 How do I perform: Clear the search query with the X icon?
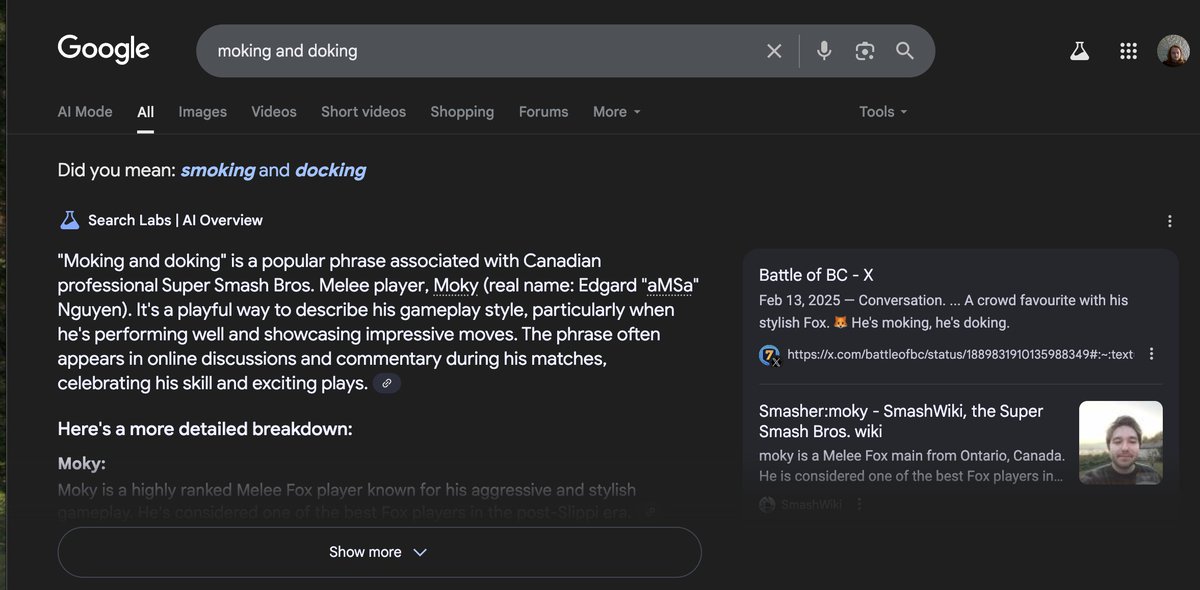pyautogui.click(x=774, y=51)
